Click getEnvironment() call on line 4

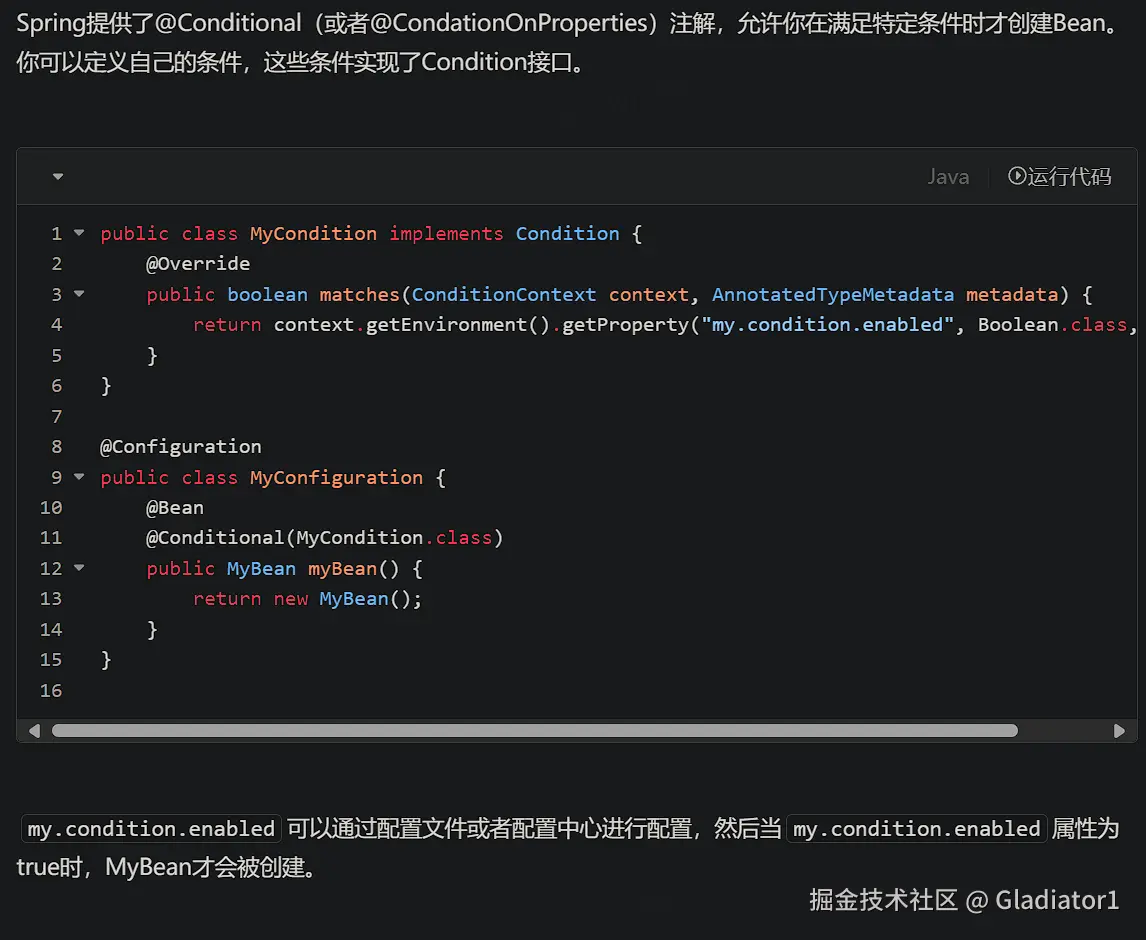tap(458, 325)
